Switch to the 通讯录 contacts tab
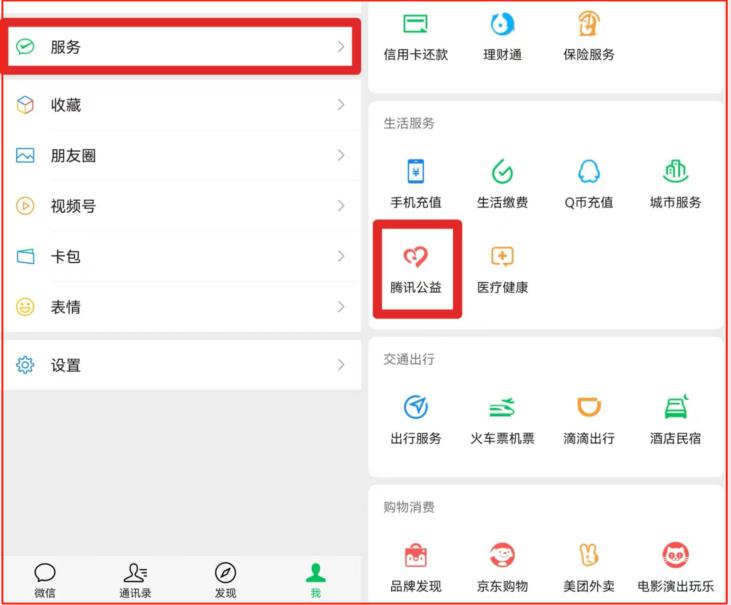Viewport: 731px width, 605px height. pyautogui.click(x=135, y=580)
